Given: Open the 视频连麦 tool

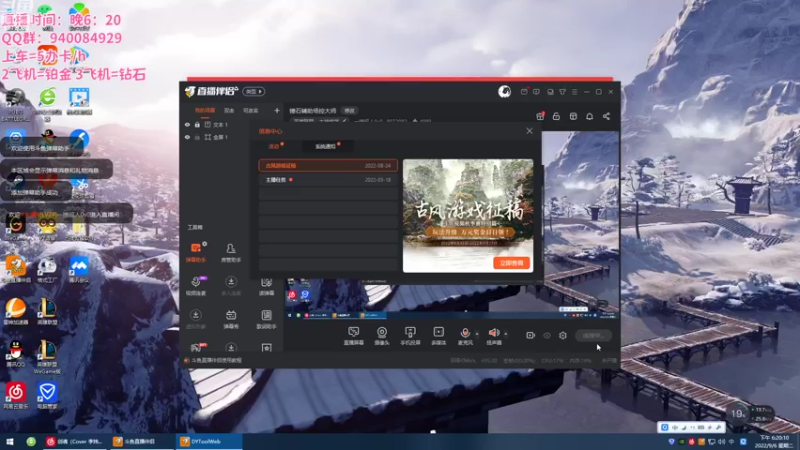Looking at the screenshot, I should [x=196, y=286].
